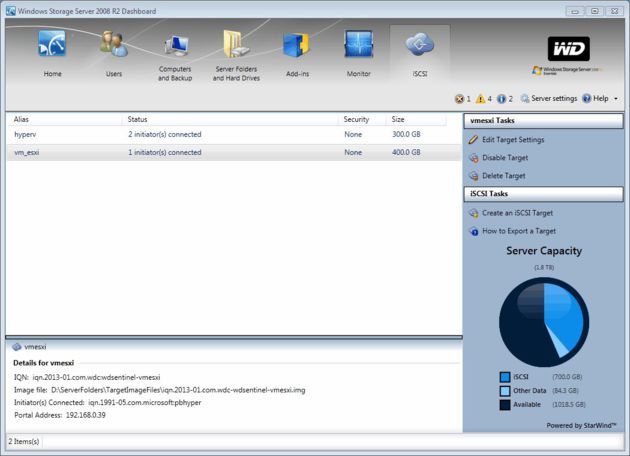This screenshot has height=456, width=630.
Task: Open the Home dashboard icon
Action: pos(52,43)
